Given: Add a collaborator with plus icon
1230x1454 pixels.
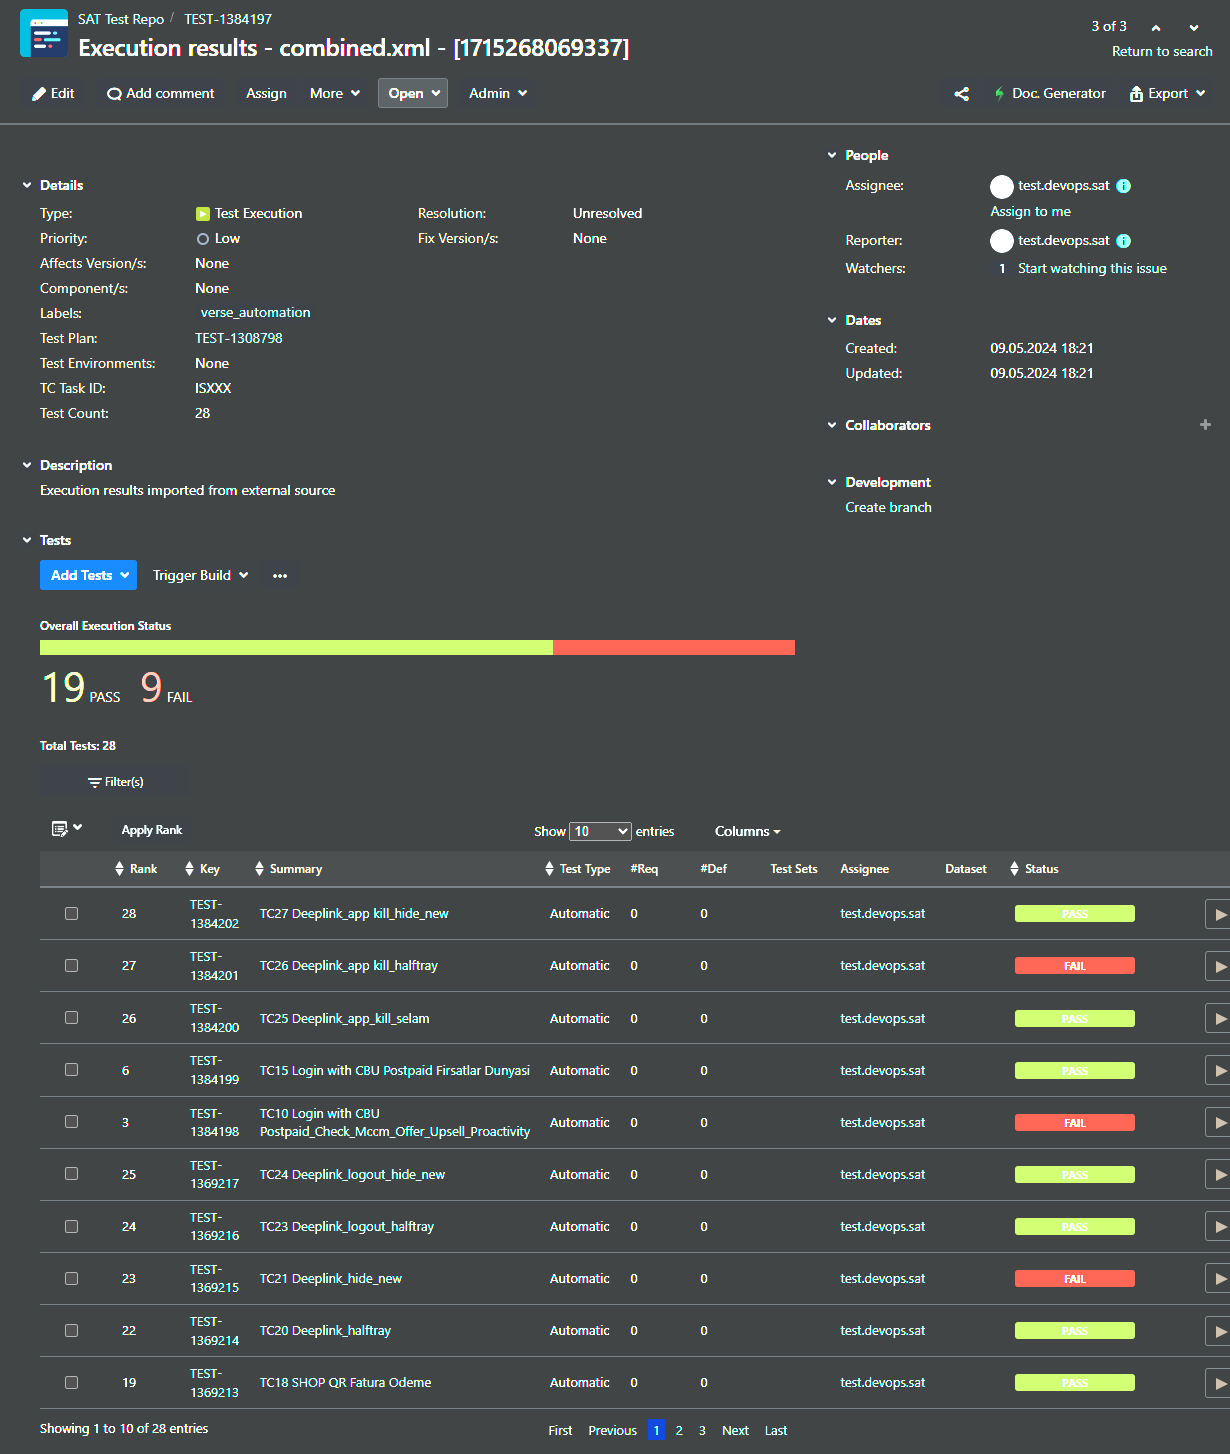Looking at the screenshot, I should pyautogui.click(x=1205, y=425).
